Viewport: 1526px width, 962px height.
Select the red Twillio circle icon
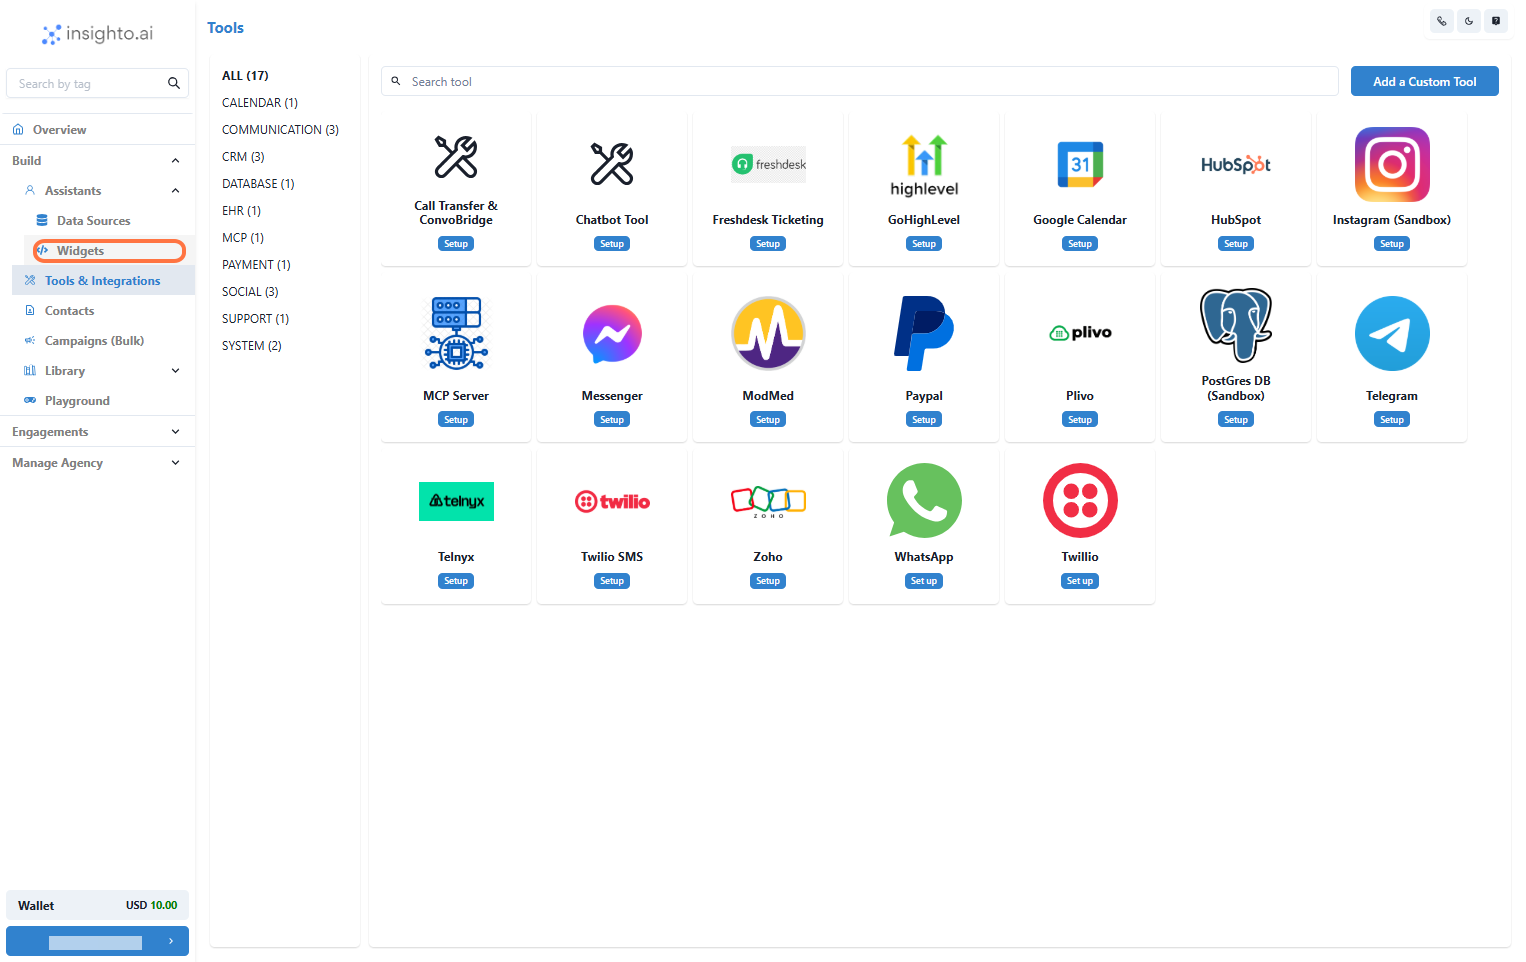pos(1080,500)
